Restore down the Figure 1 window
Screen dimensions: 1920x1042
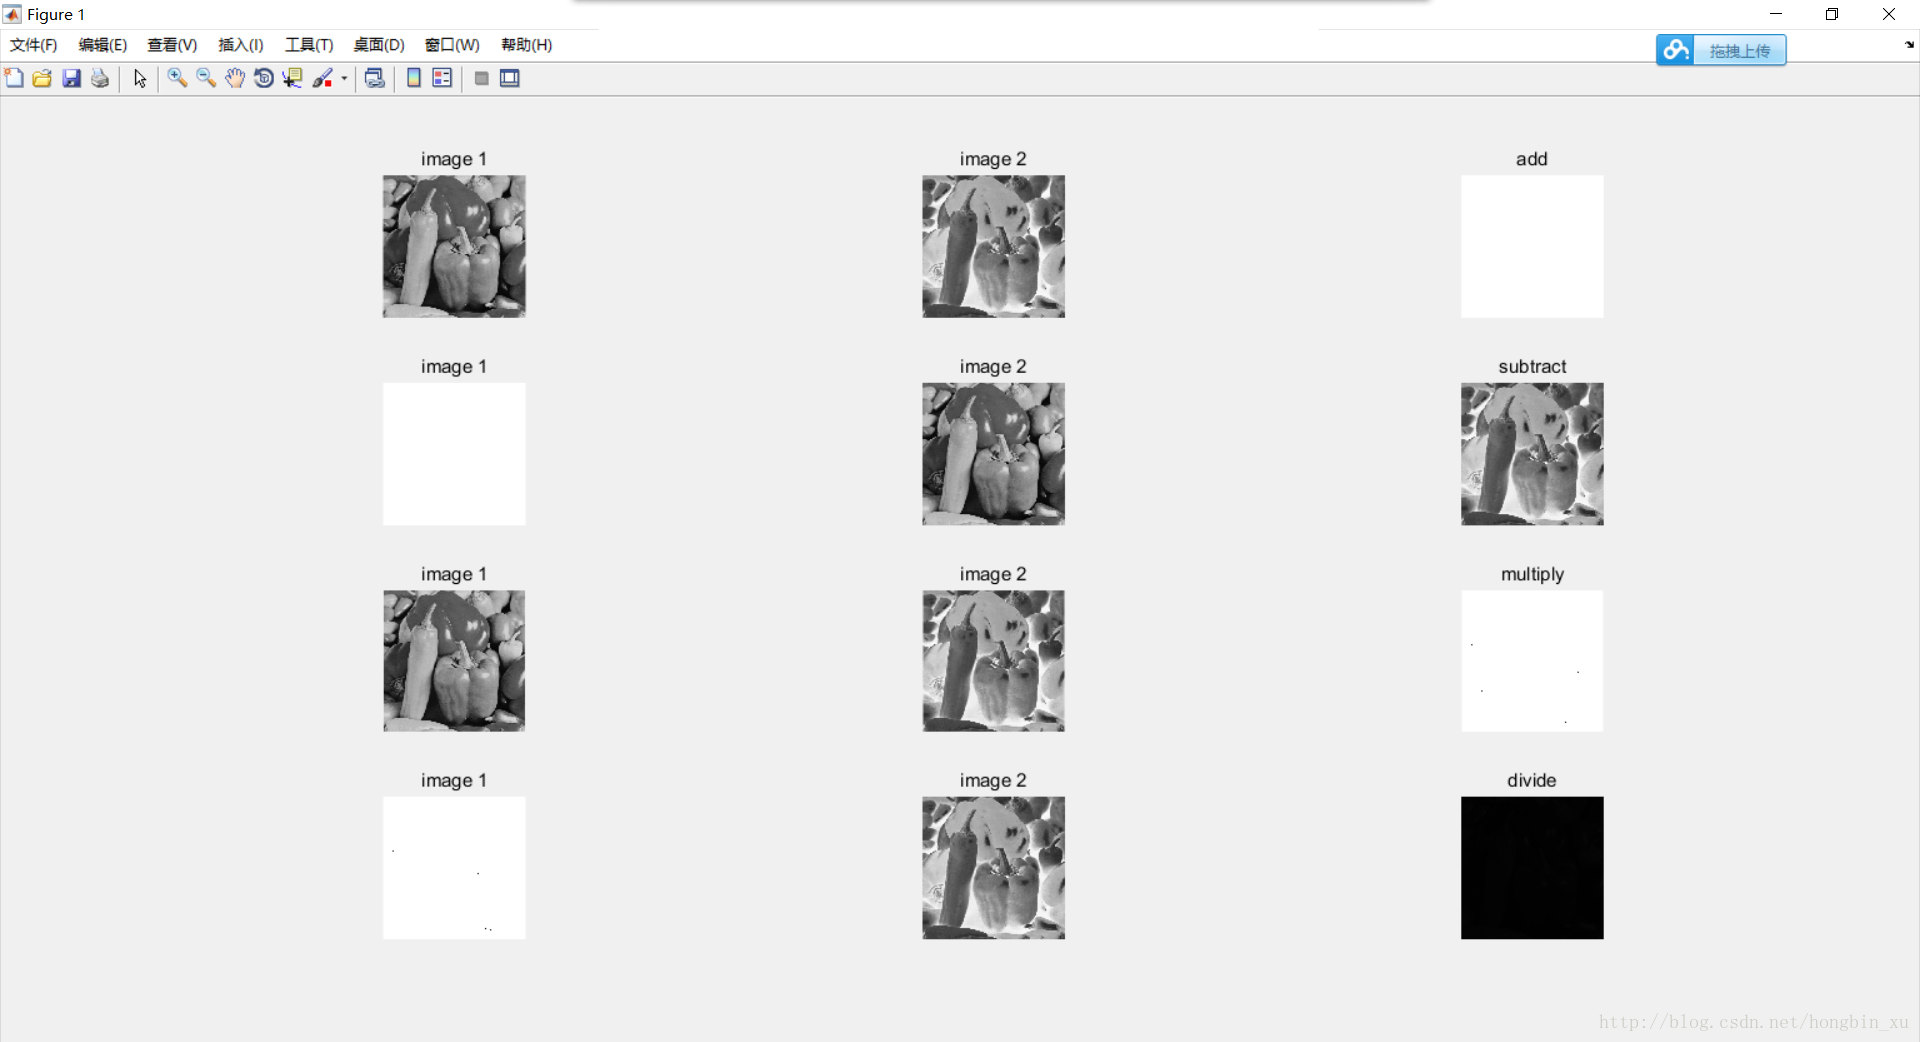point(1832,14)
